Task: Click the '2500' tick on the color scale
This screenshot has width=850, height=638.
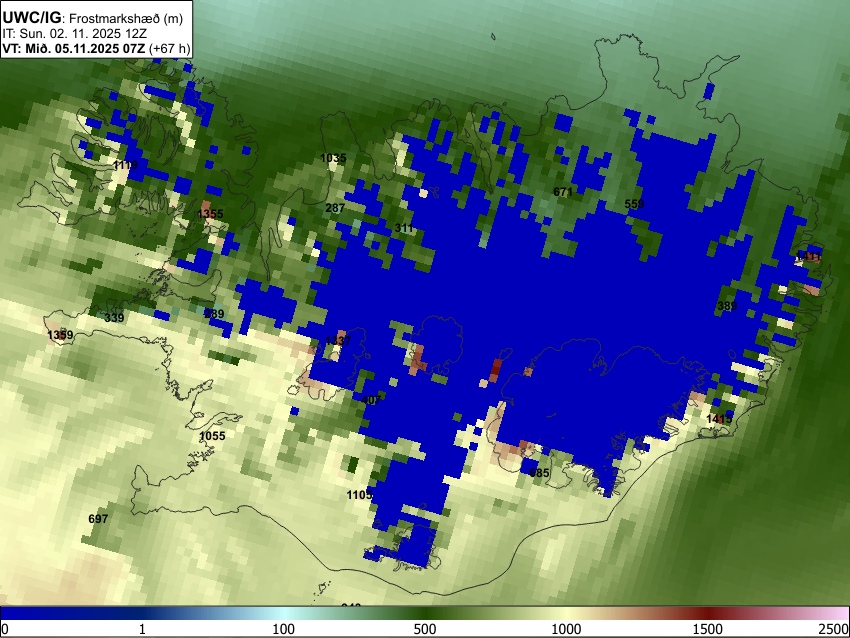Action: tap(834, 629)
